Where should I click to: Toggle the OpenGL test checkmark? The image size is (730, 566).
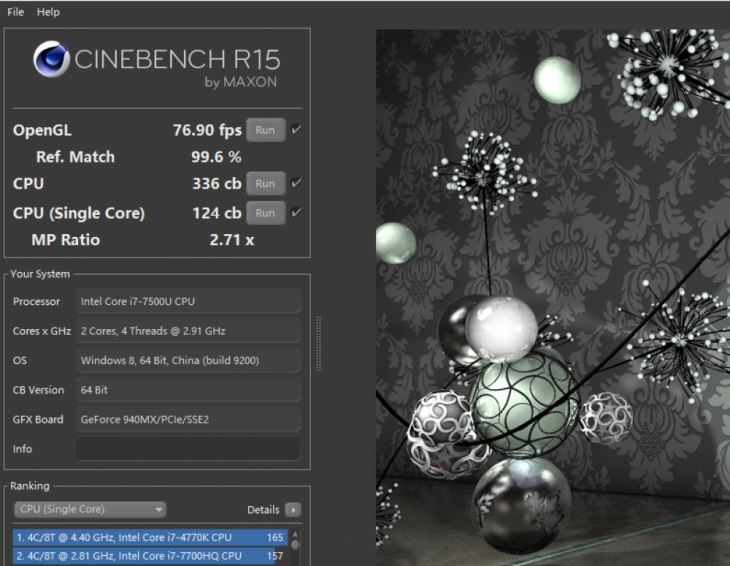tap(296, 129)
